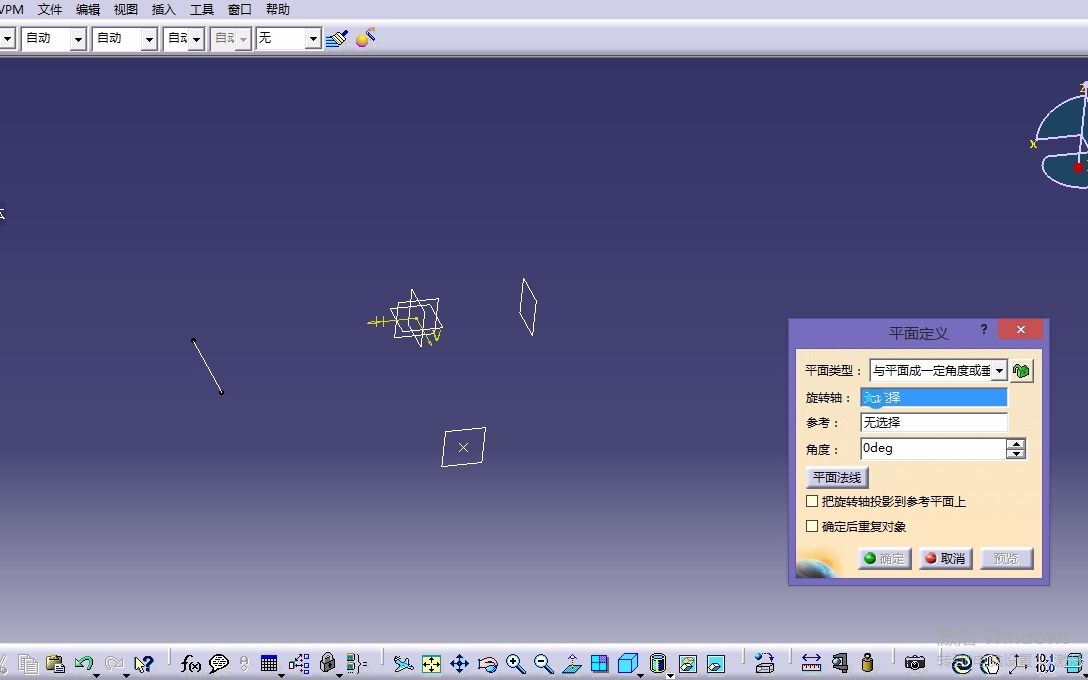1088x680 pixels.
Task: Activate the Fly mode airplane icon
Action: [403, 664]
